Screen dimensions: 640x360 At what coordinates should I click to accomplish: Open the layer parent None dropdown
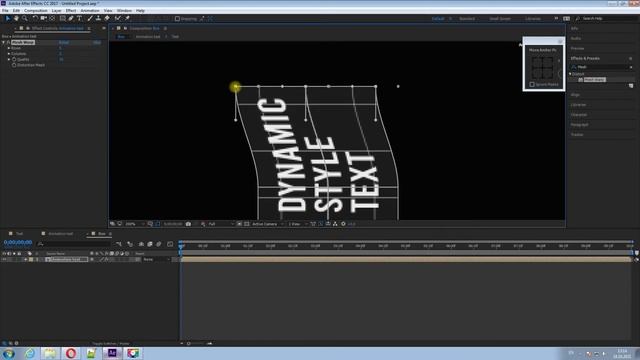point(156,260)
